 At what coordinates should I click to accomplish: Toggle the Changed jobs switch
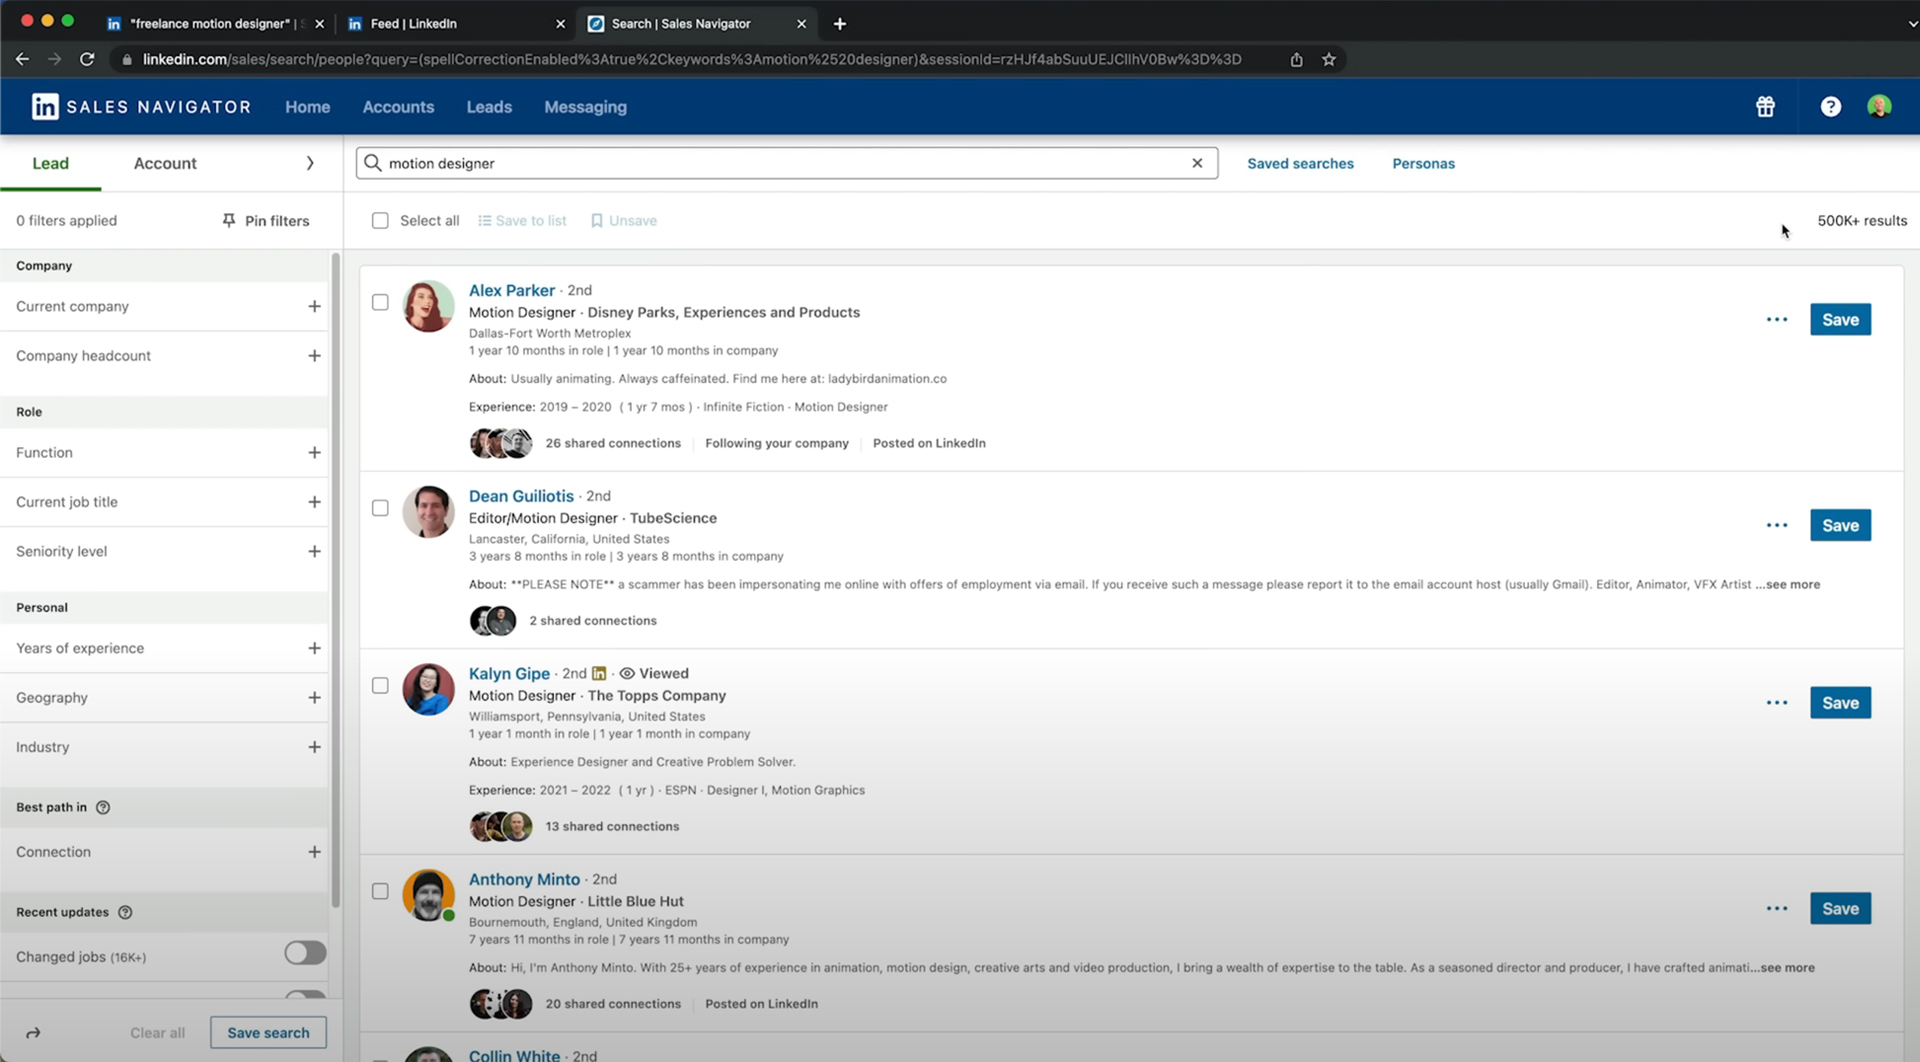305,953
